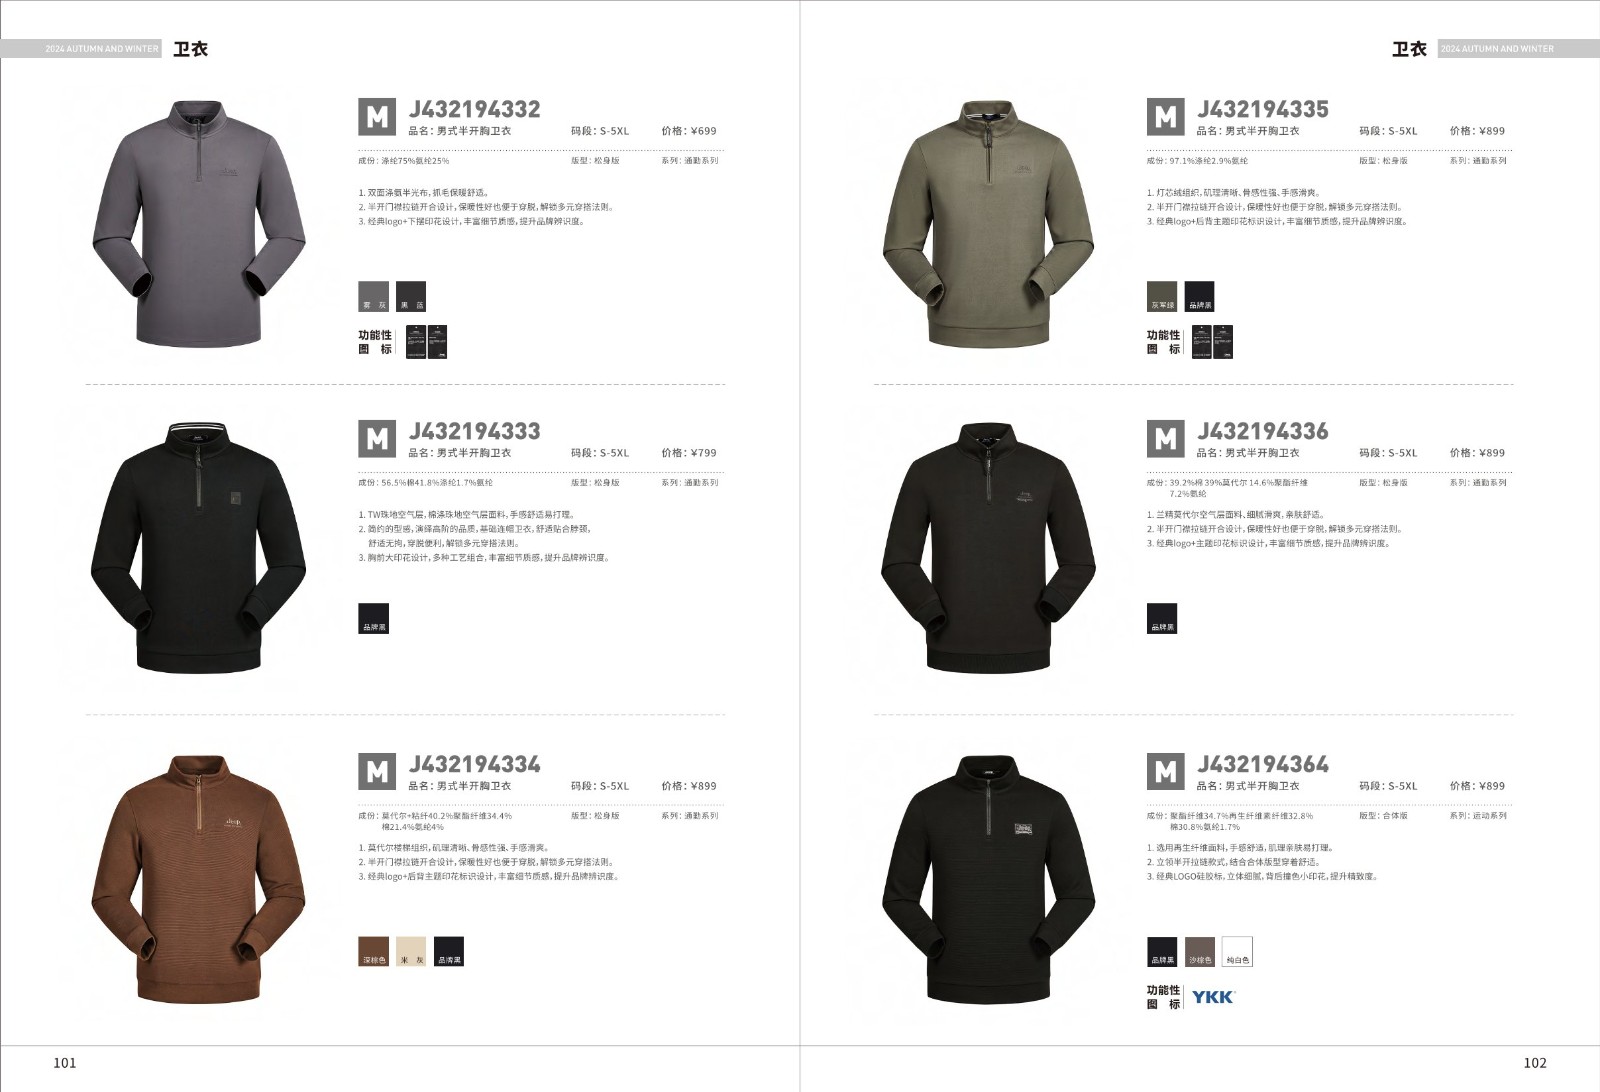
Task: Select the 深棕色 brown swatch for J432194334
Action: 373,951
